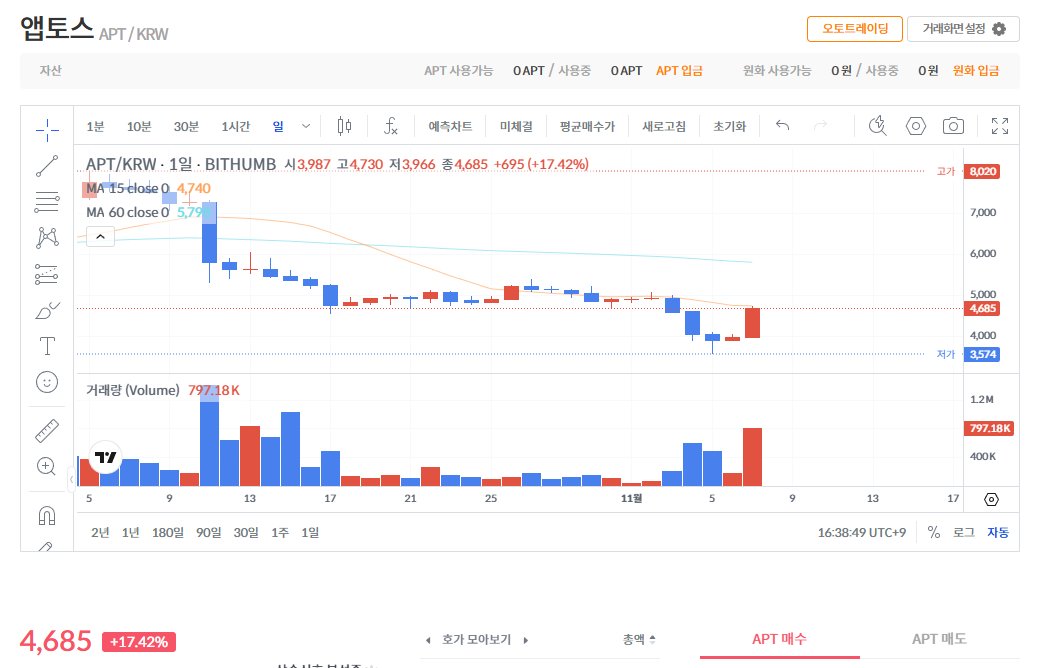The height and width of the screenshot is (668, 1046).
Task: Select the brush drawing tool
Action: (x=47, y=310)
